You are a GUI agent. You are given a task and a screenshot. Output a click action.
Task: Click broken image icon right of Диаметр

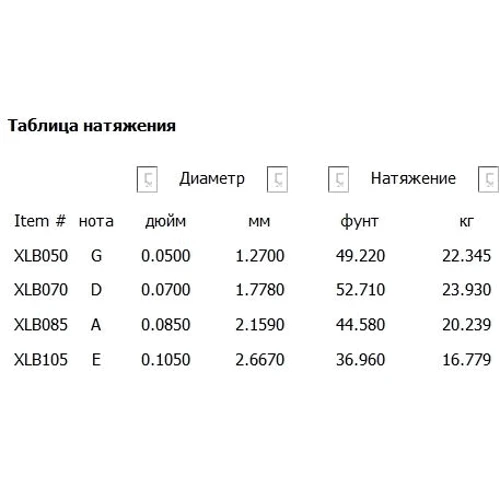pos(277,179)
